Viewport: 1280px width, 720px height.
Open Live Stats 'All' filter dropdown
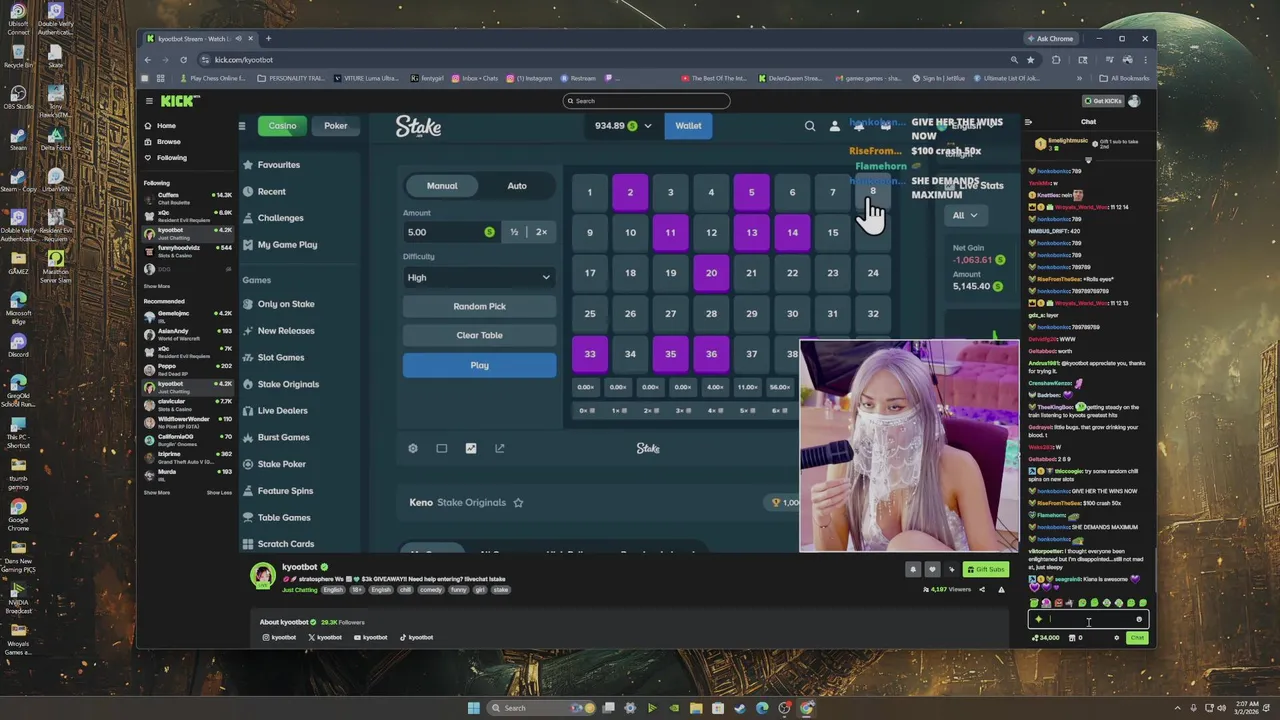click(965, 215)
